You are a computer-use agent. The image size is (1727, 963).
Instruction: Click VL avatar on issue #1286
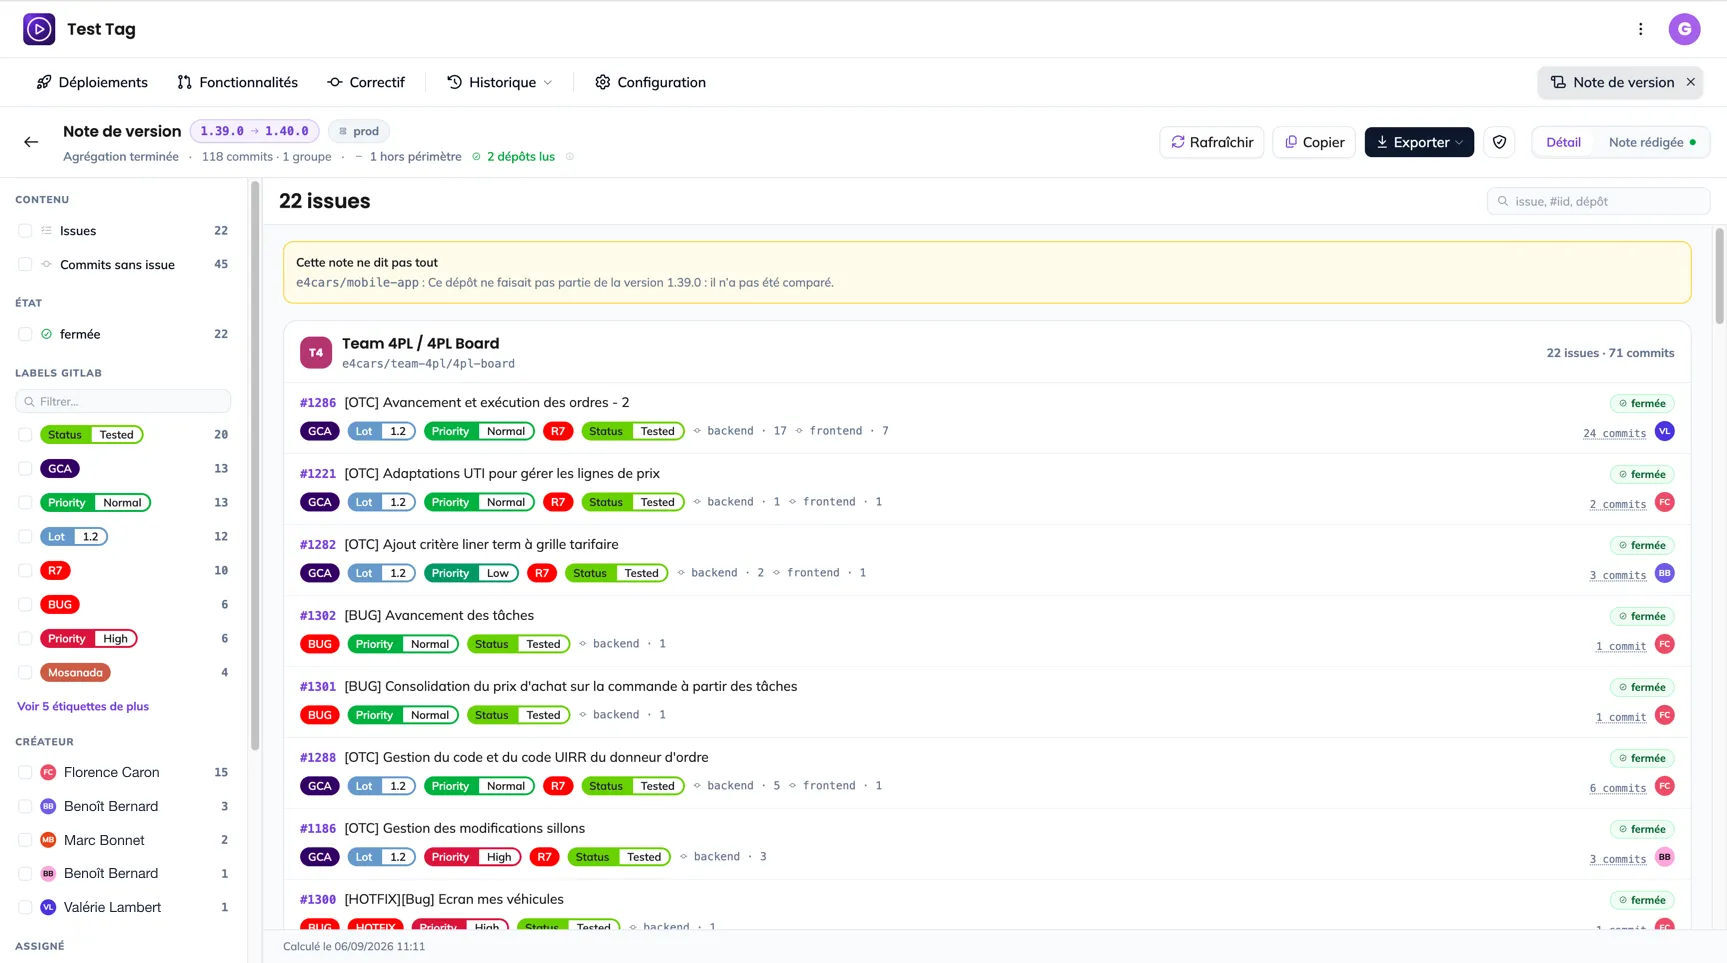coord(1664,431)
